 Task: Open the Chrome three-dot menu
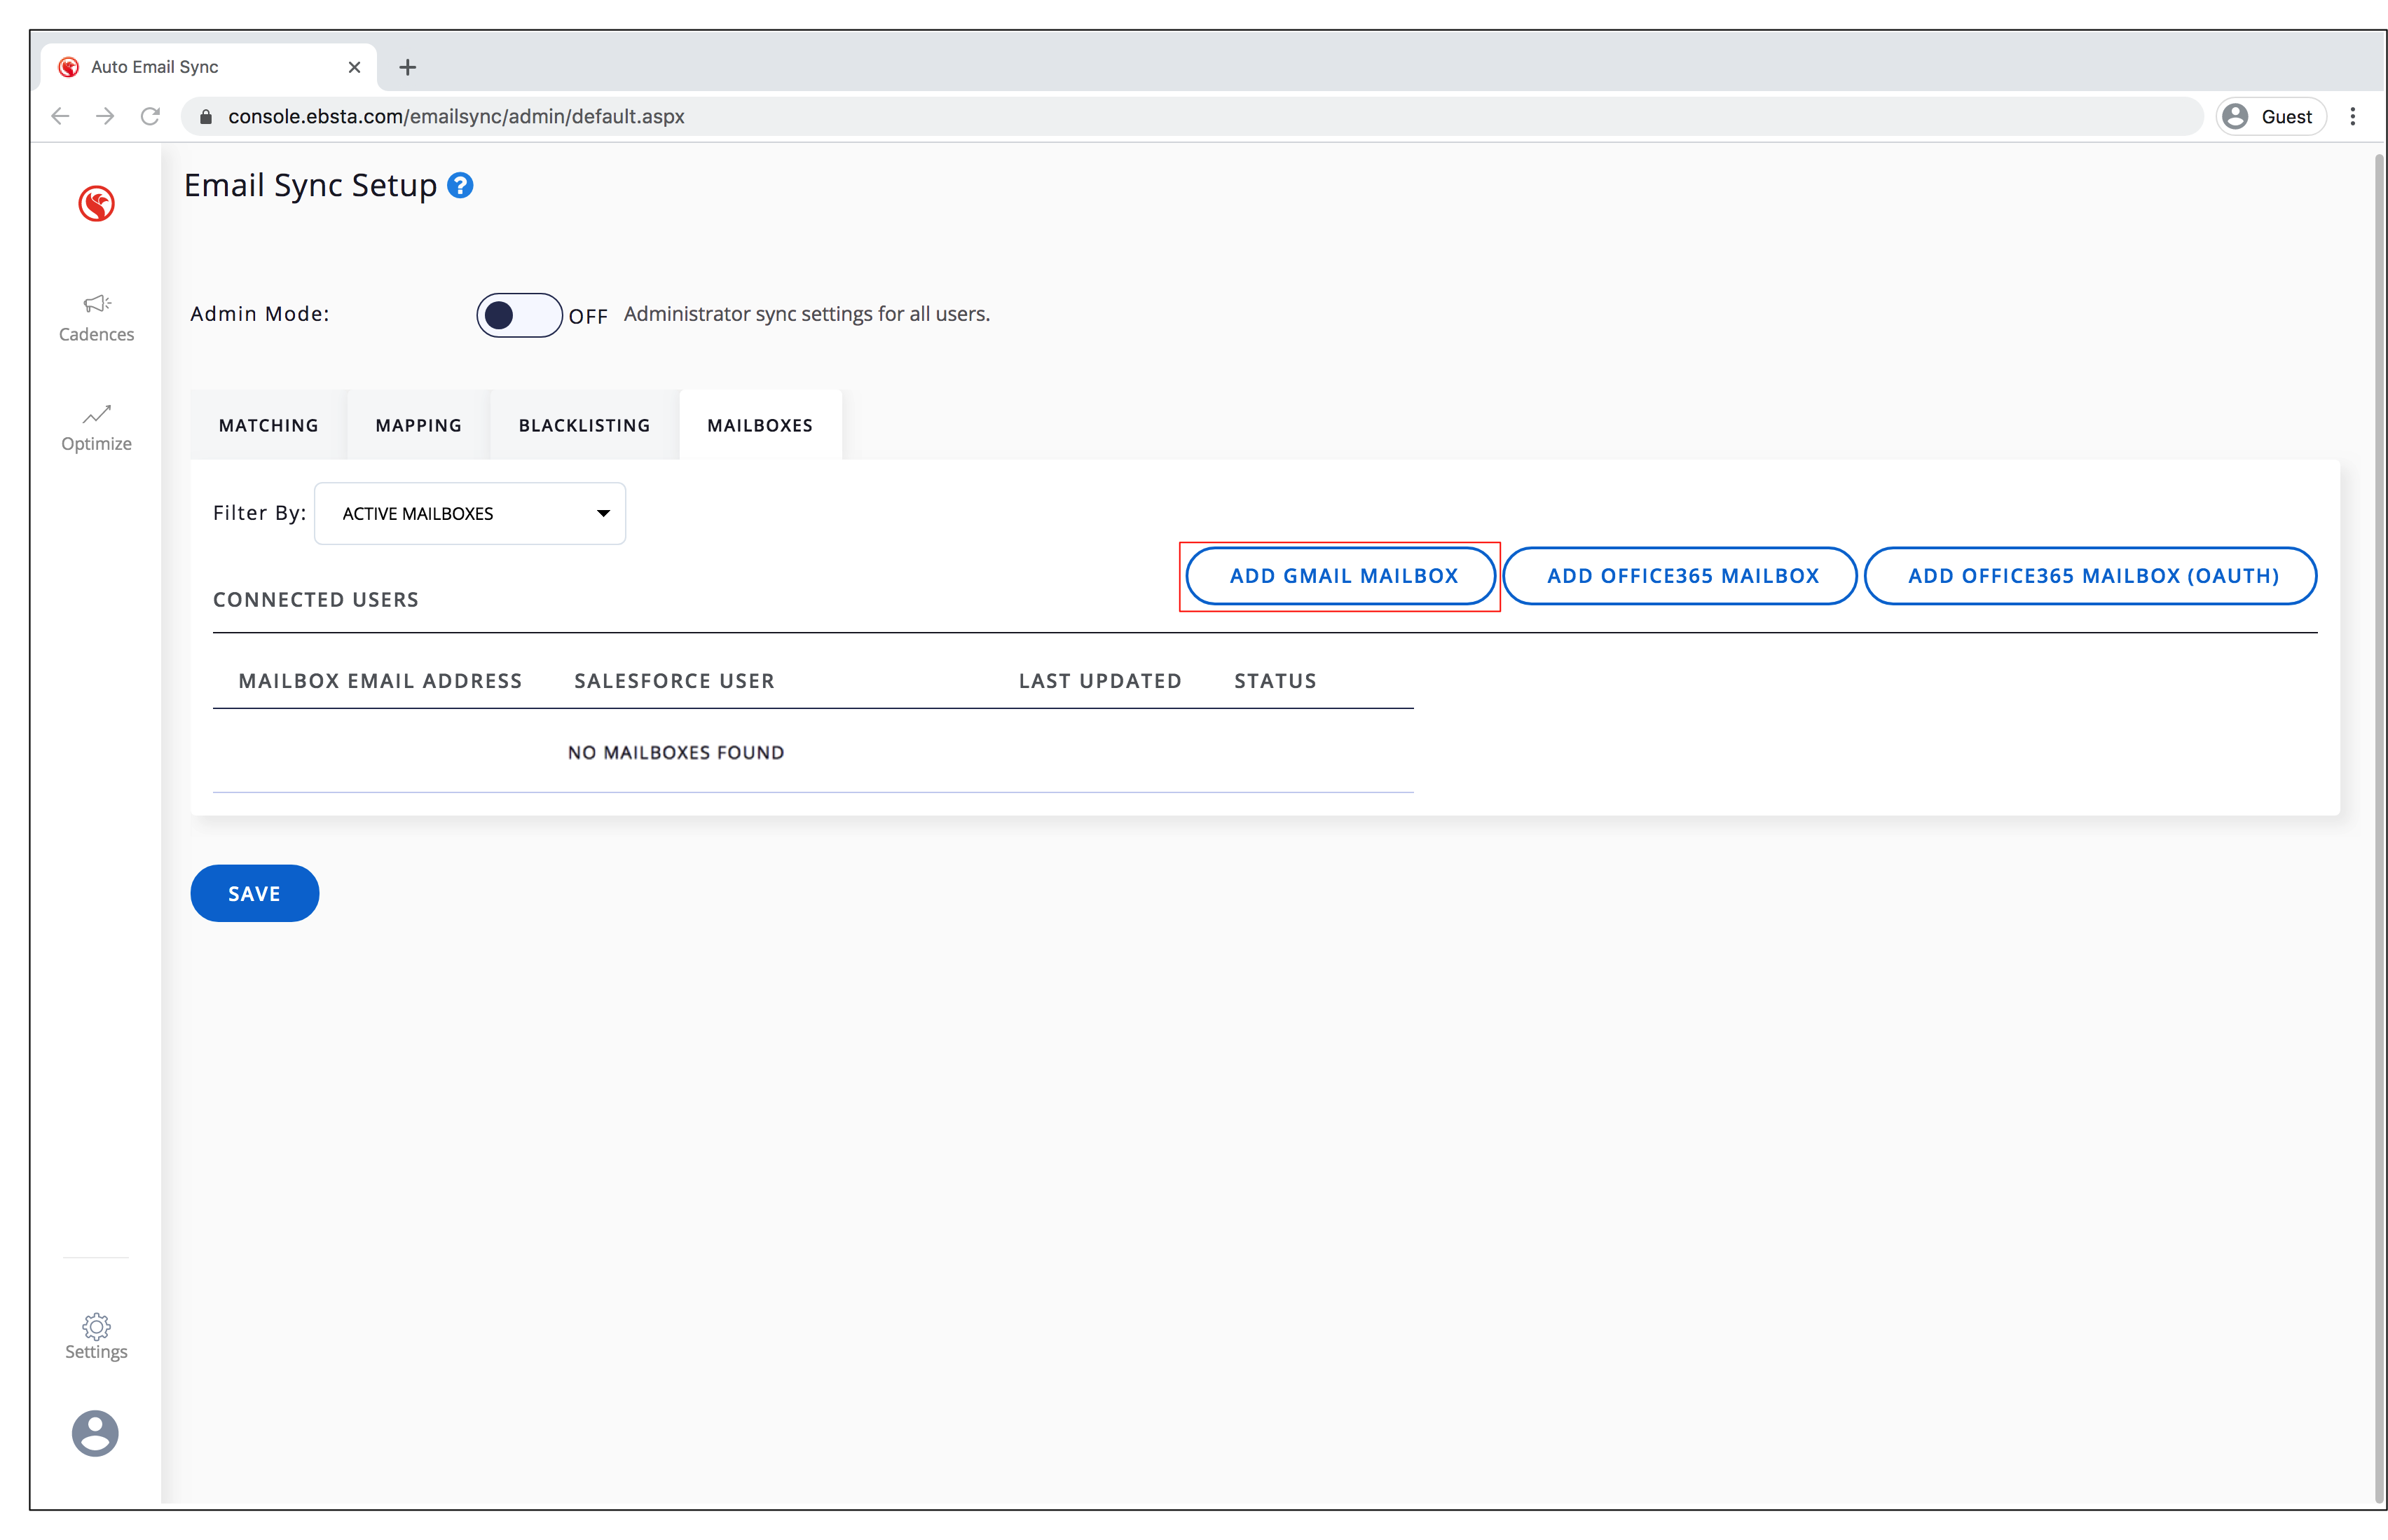pos(2352,117)
